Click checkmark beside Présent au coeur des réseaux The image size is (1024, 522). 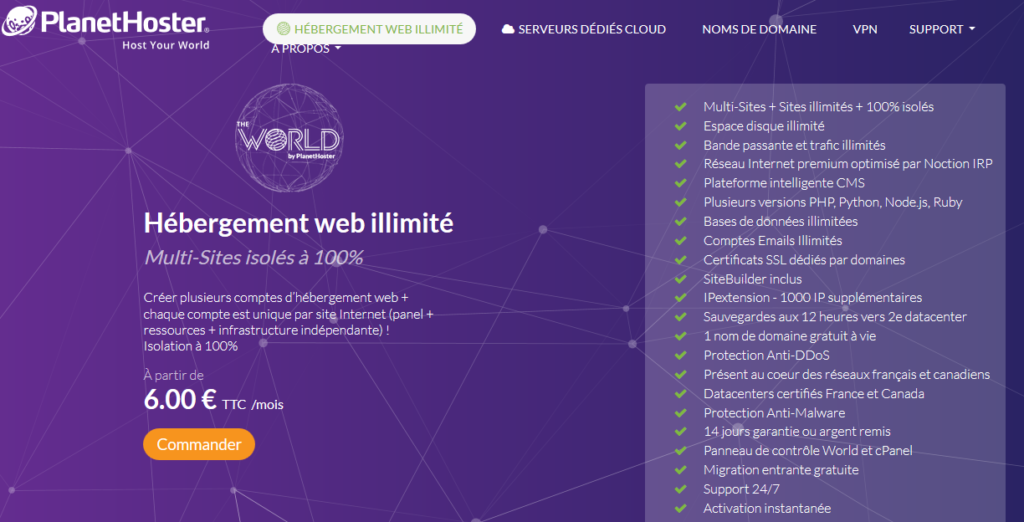pos(680,375)
